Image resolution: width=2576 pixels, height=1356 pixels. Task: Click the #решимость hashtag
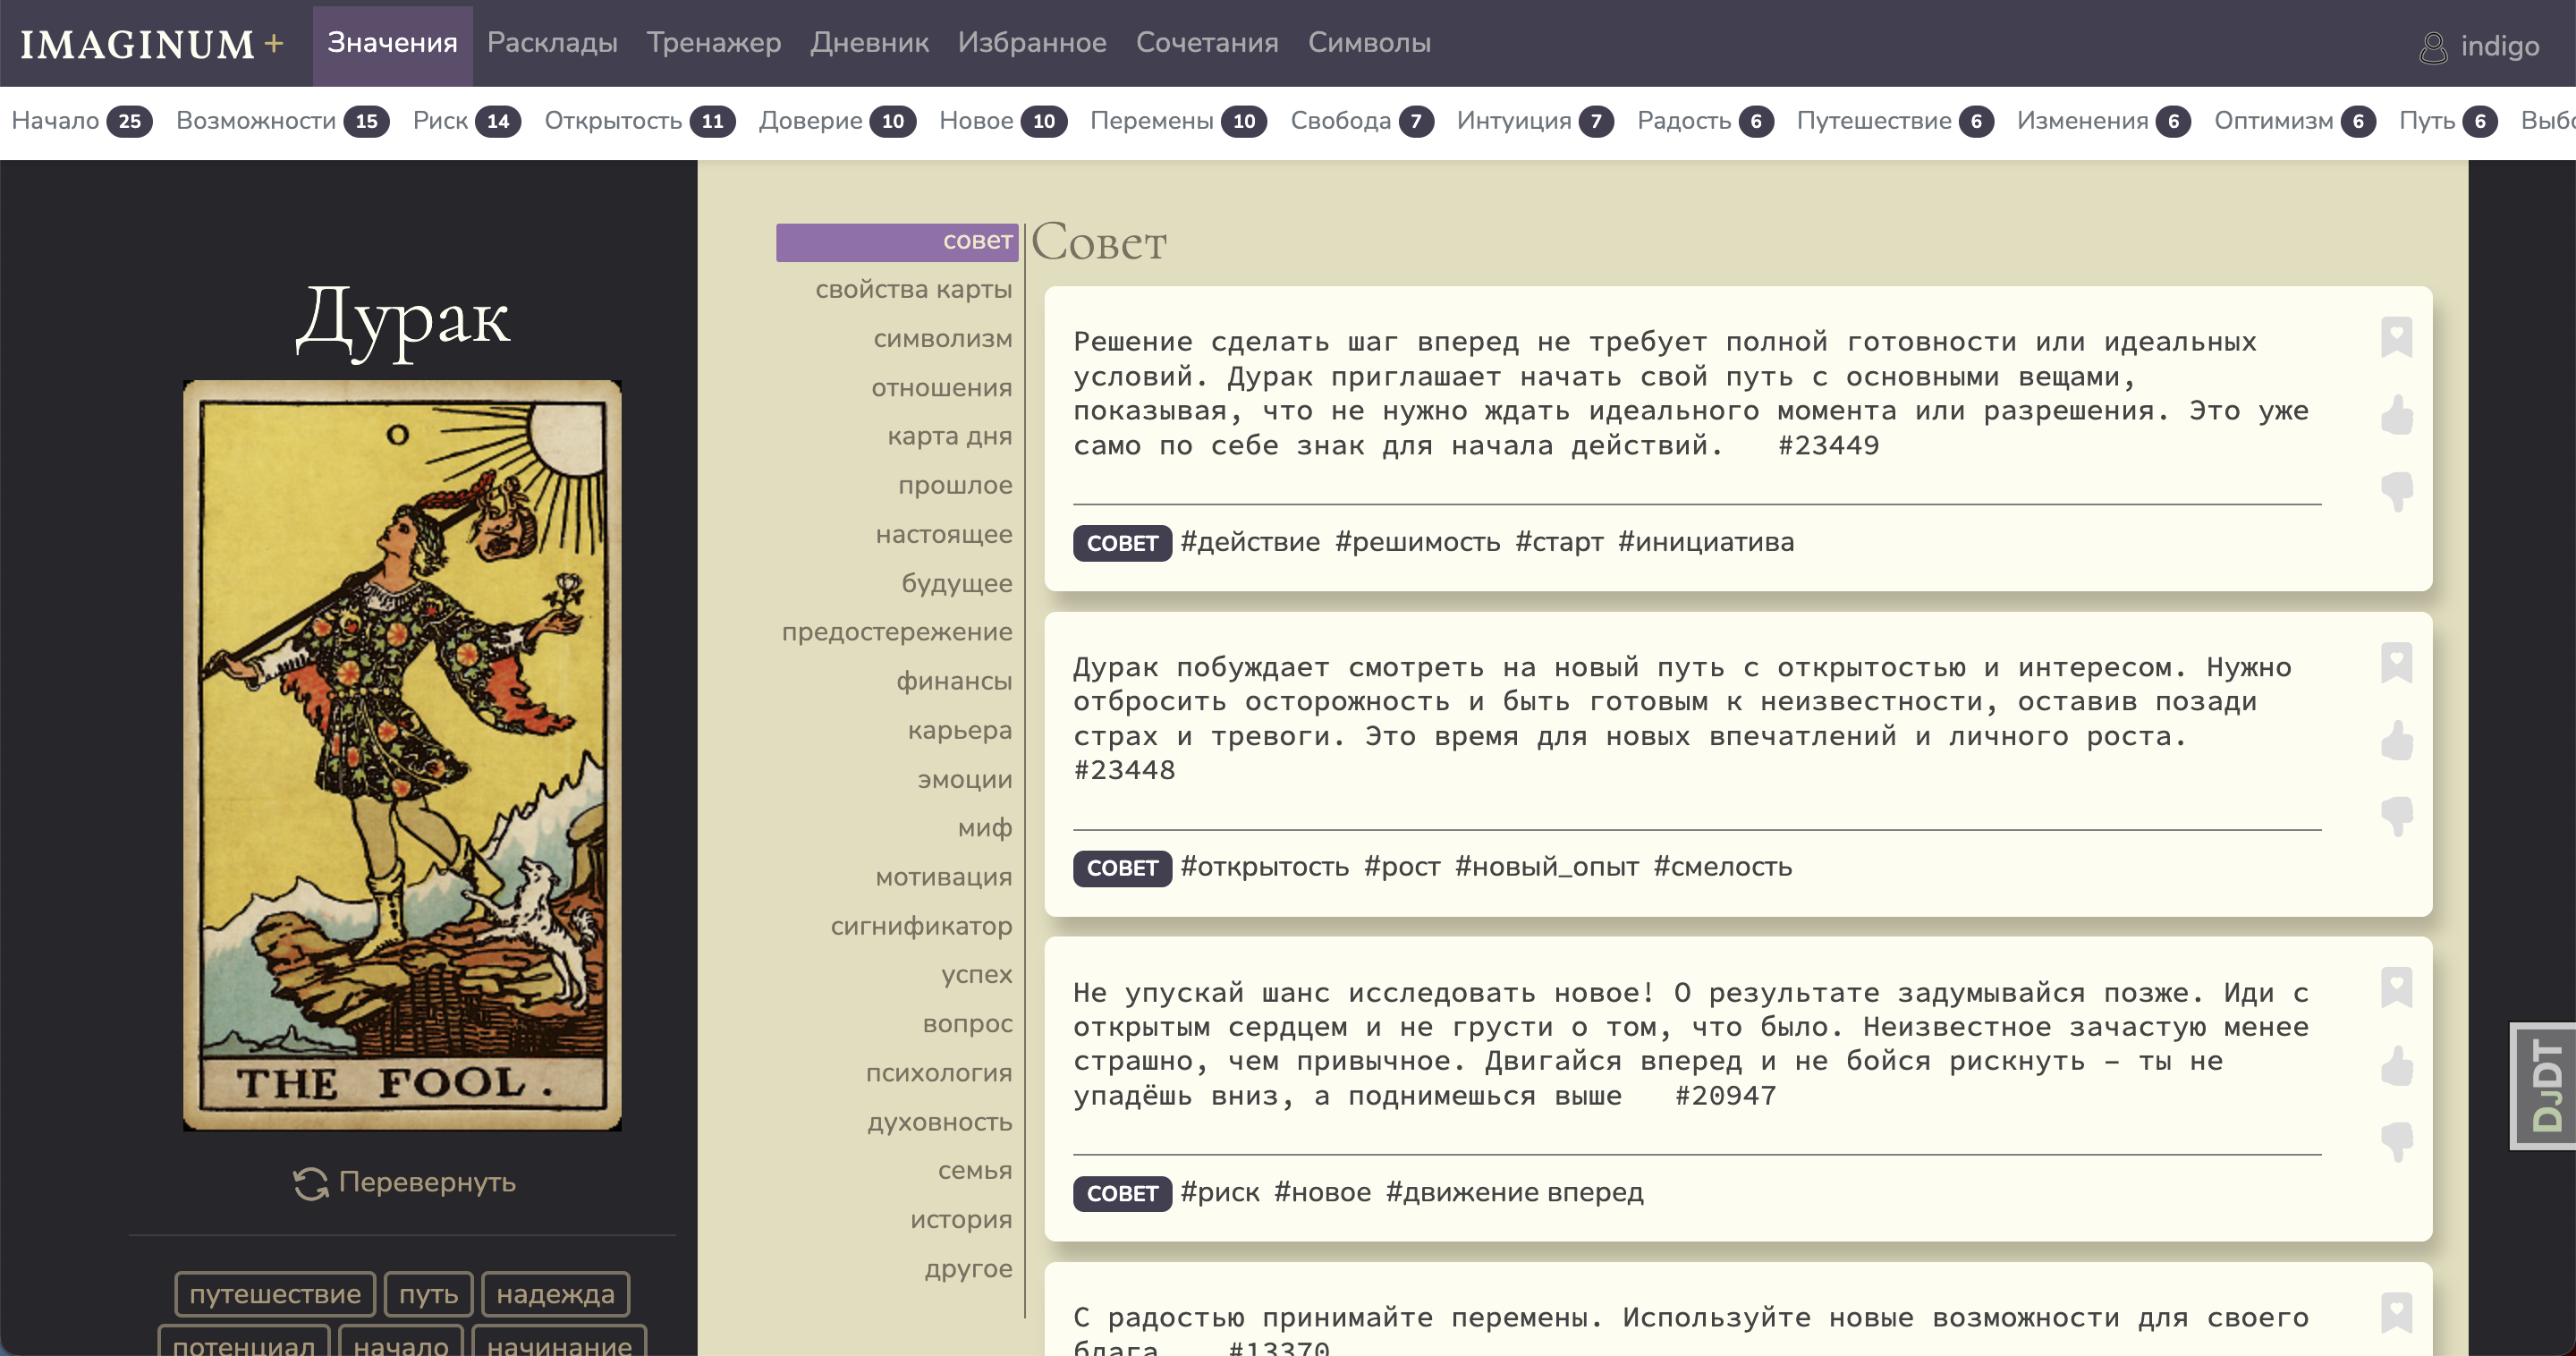[1417, 542]
